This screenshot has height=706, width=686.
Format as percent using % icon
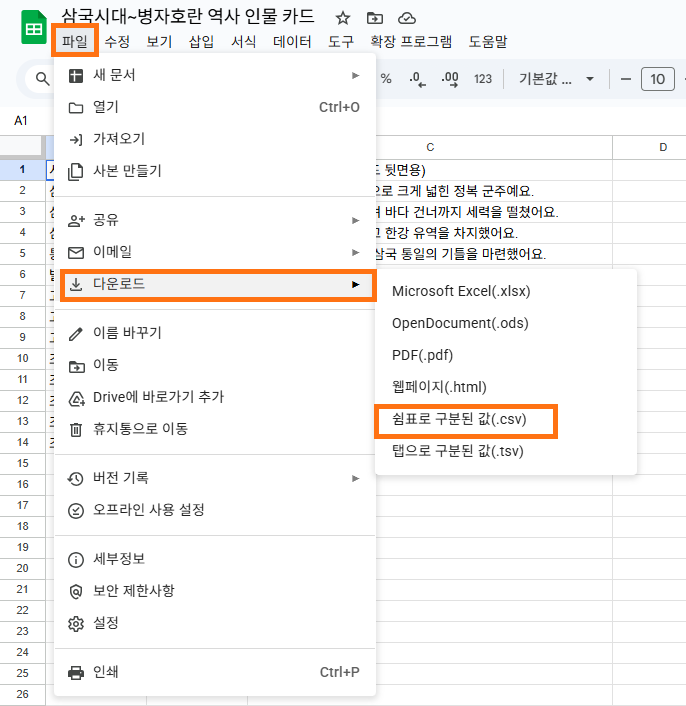coord(386,79)
